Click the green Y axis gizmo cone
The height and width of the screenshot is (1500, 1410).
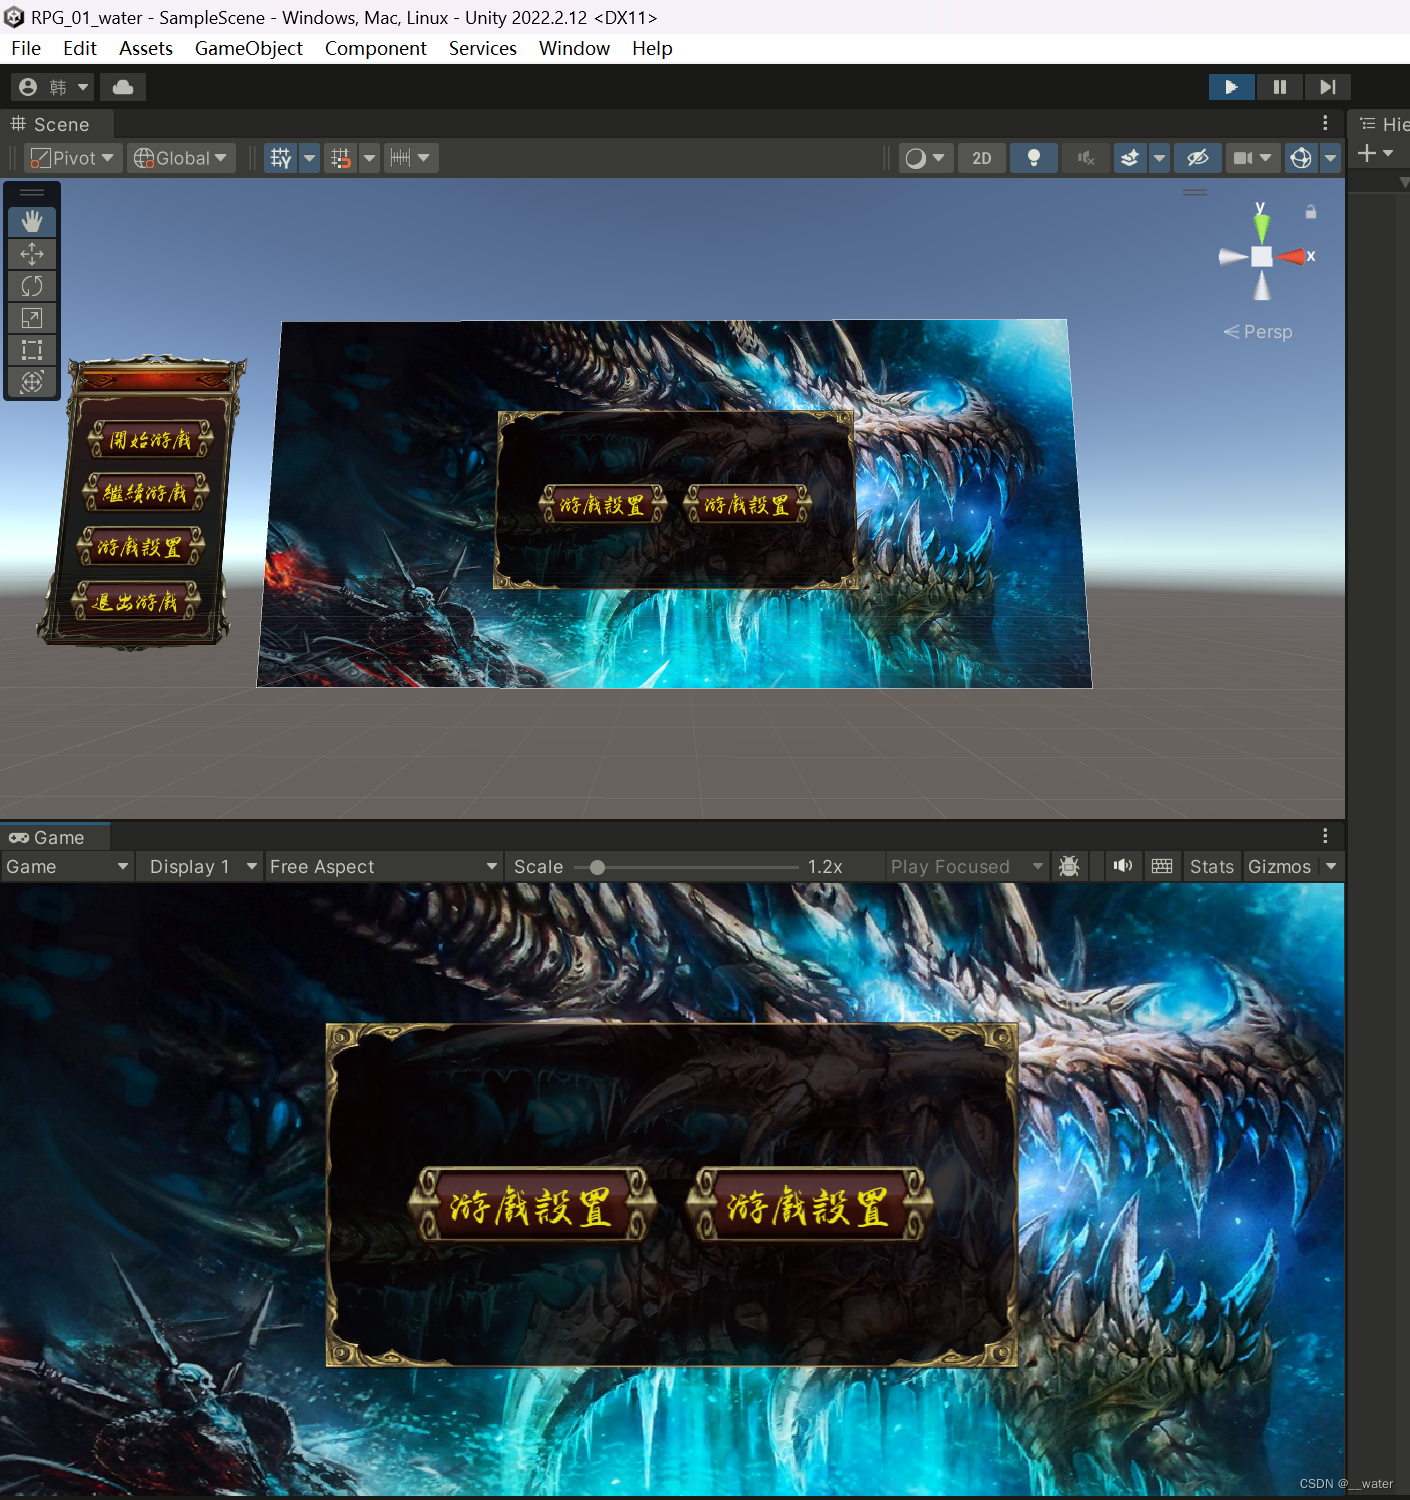pyautogui.click(x=1261, y=227)
